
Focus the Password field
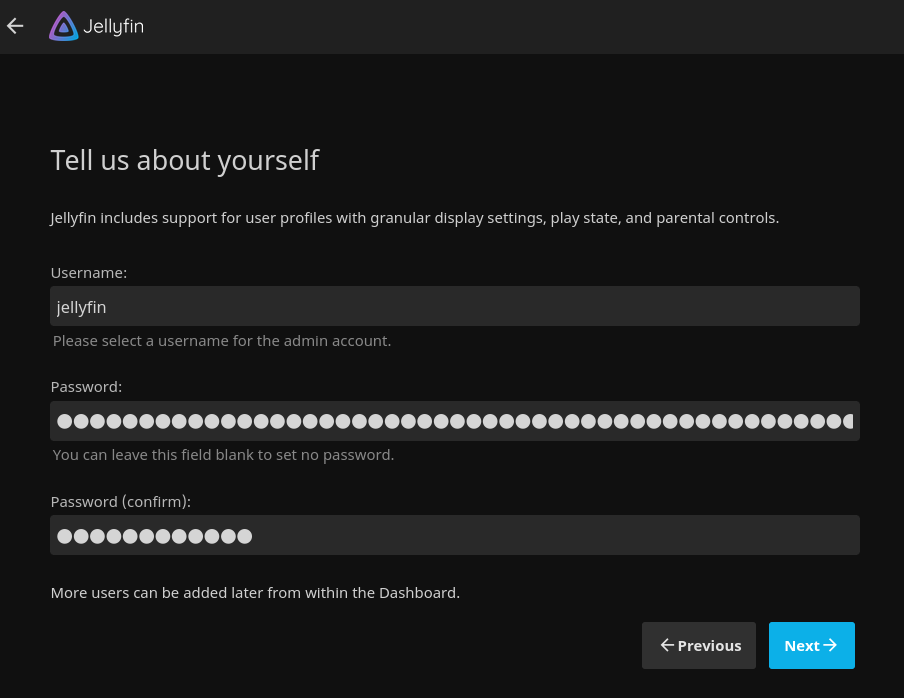[x=455, y=421]
